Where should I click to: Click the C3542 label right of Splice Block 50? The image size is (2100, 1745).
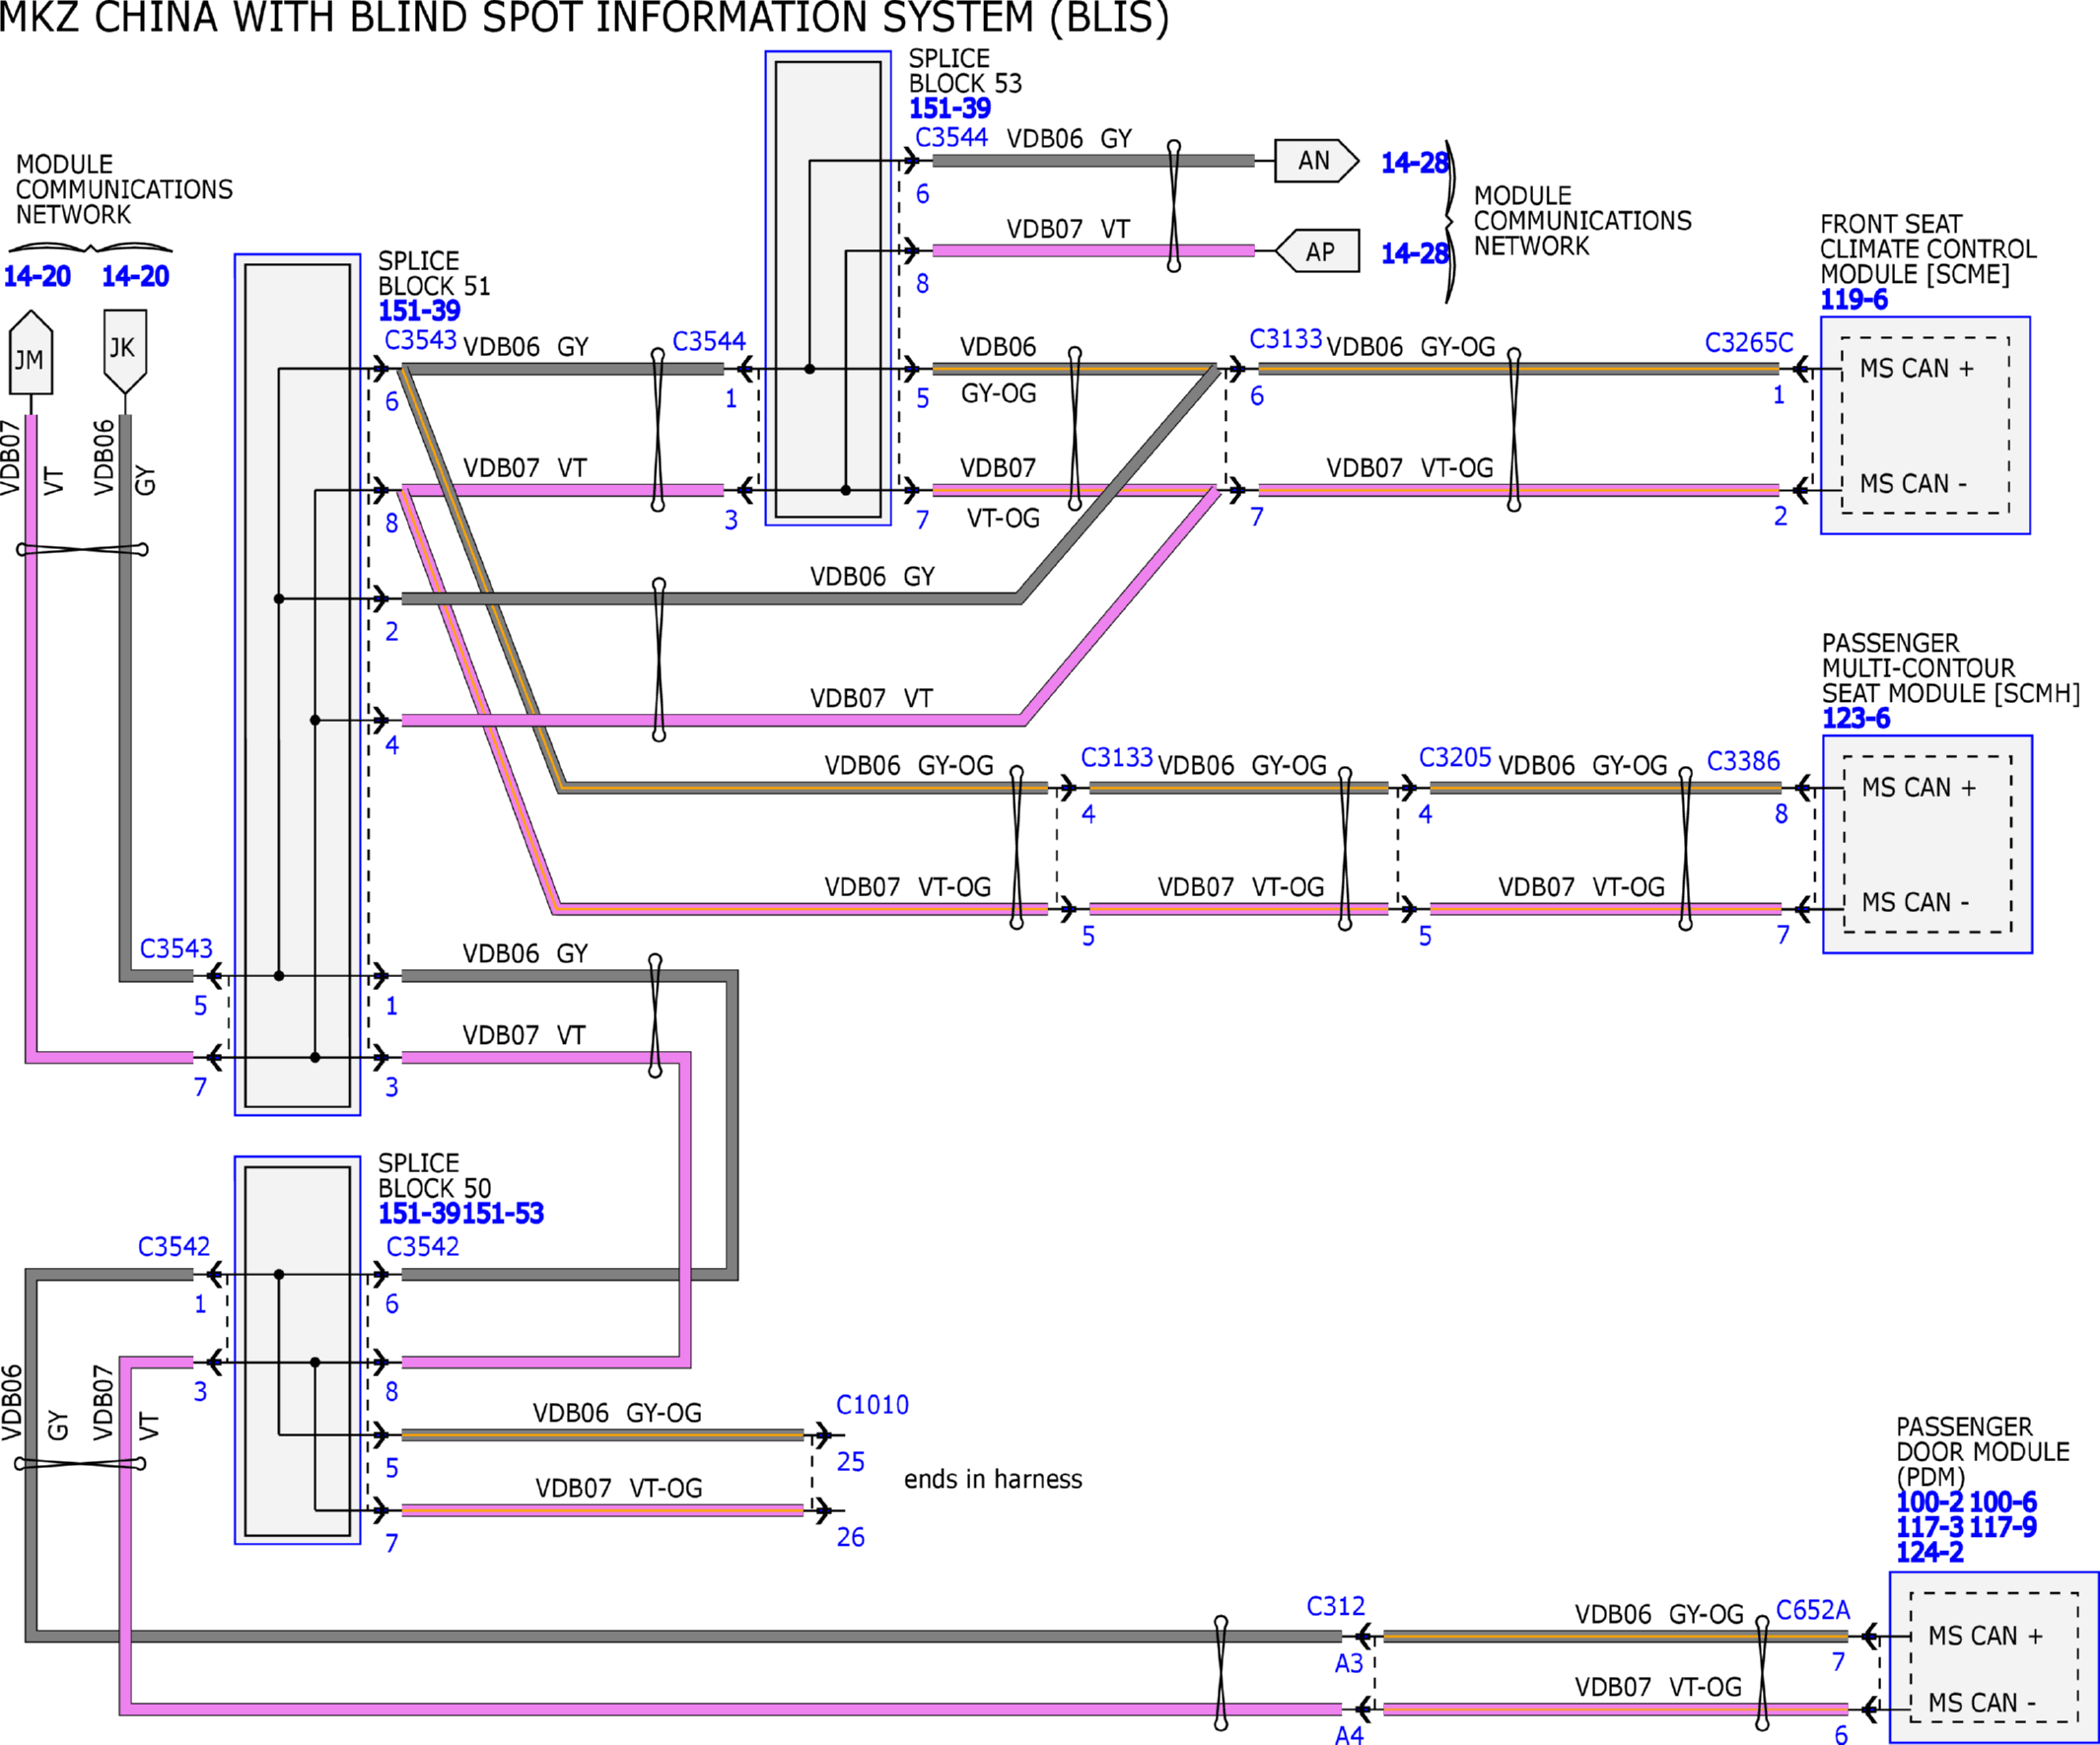423,1247
